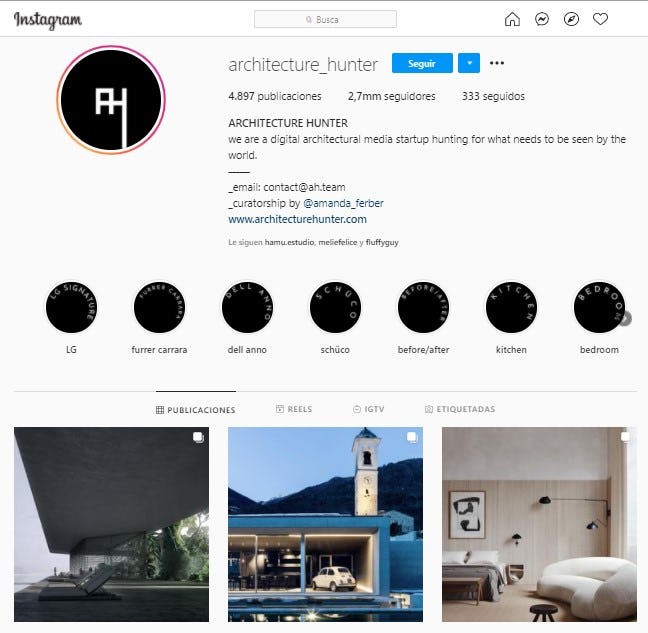Image resolution: width=648 pixels, height=633 pixels.
Task: Visit the @amanda_ferber profile link
Action: pyautogui.click(x=343, y=203)
